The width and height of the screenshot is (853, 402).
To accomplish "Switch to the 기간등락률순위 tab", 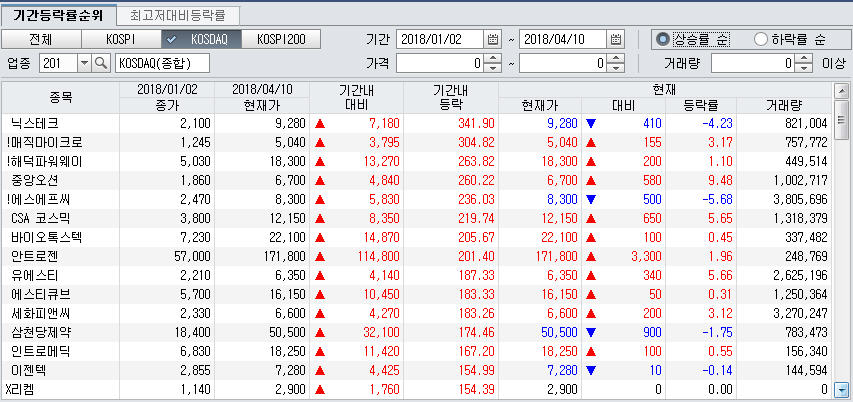I will pos(58,15).
